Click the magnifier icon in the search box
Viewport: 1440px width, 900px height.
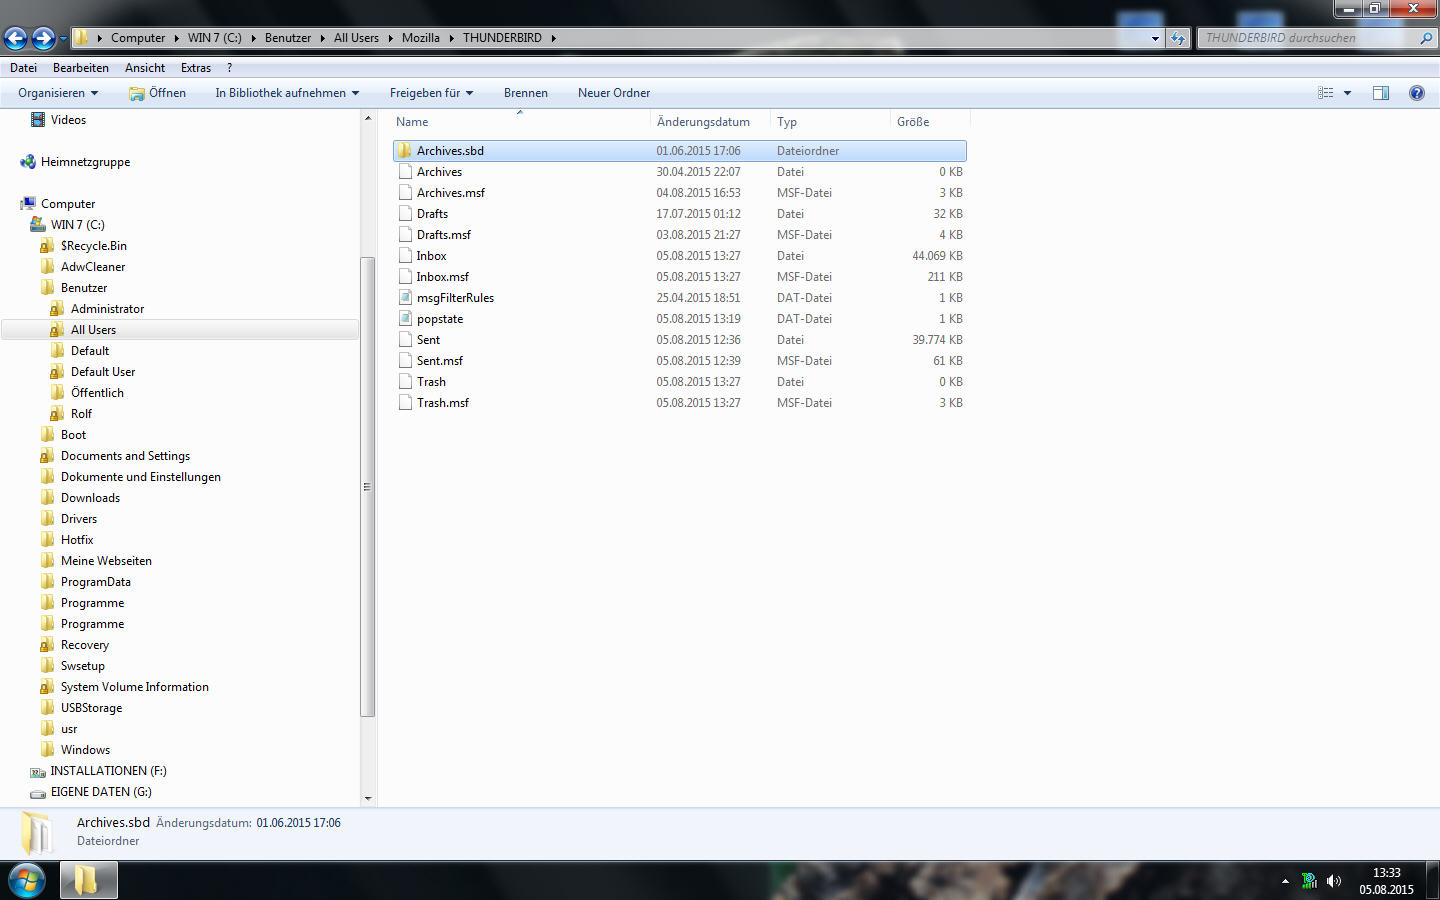1425,38
